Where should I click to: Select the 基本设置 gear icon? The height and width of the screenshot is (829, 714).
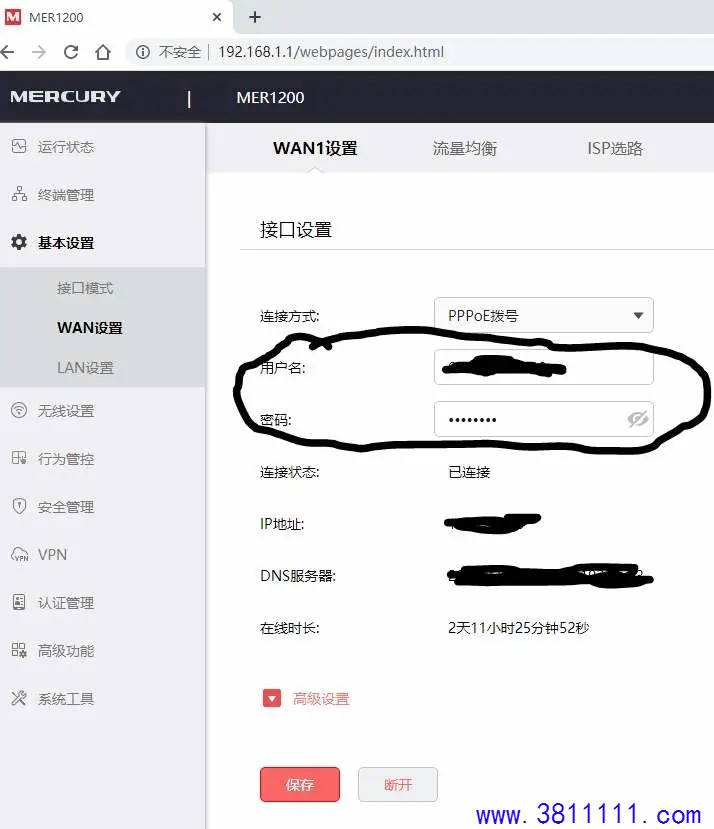(x=19, y=242)
